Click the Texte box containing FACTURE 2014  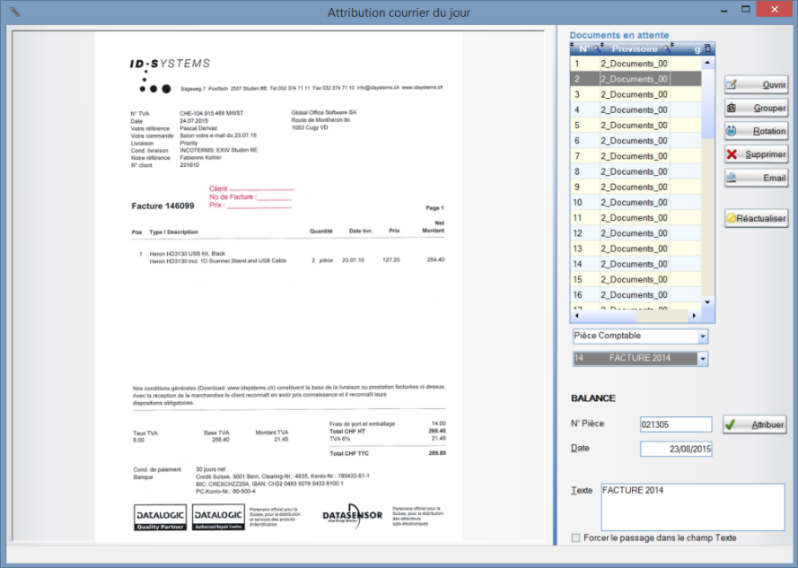tap(693, 507)
